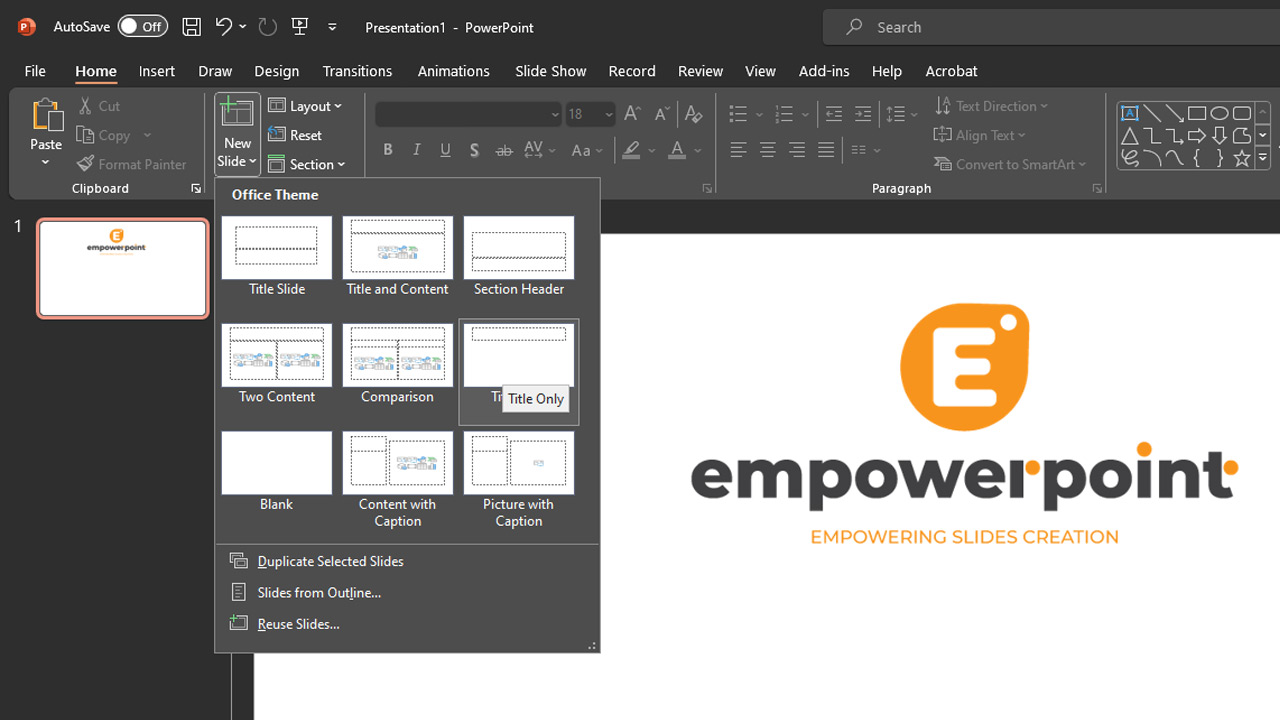
Task: Click the Paste clipboard icon
Action: 46,116
